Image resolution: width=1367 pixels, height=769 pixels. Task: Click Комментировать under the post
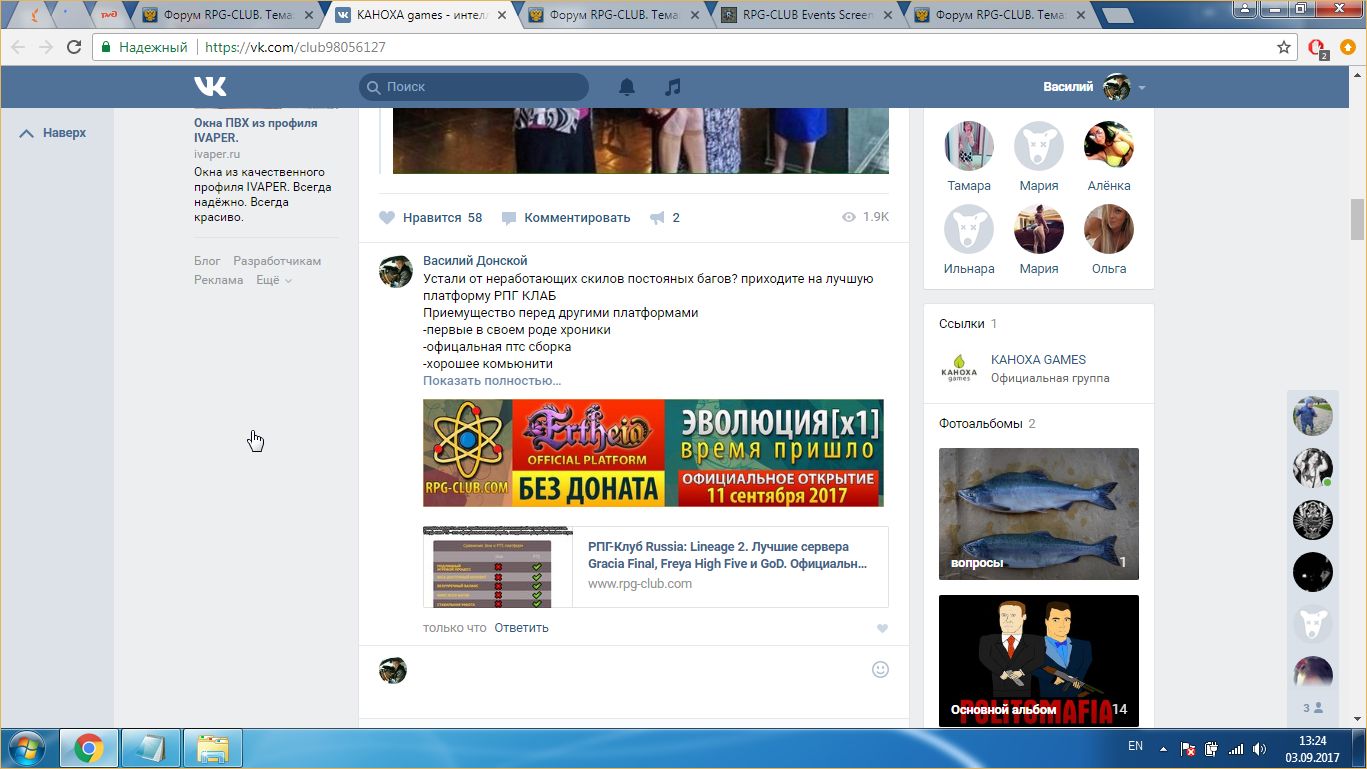[x=577, y=217]
